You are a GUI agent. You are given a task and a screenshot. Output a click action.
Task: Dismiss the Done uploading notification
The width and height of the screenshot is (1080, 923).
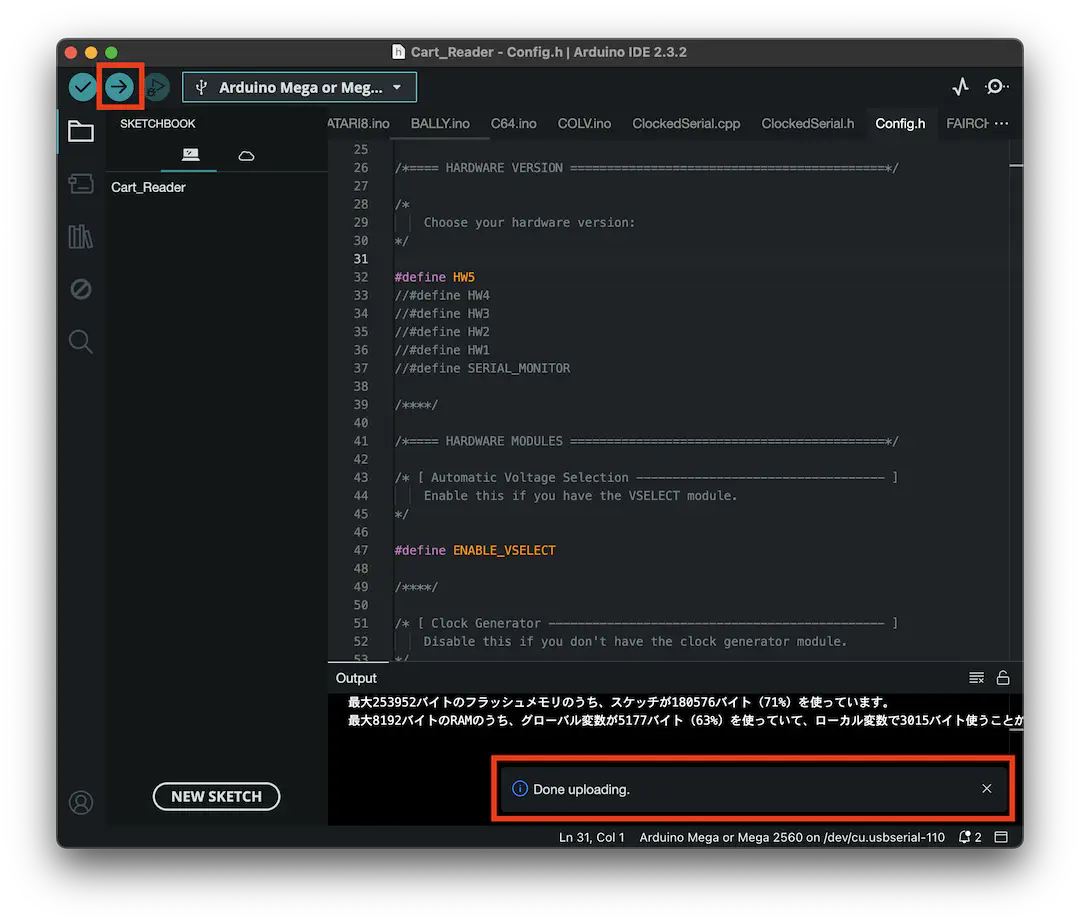(987, 789)
